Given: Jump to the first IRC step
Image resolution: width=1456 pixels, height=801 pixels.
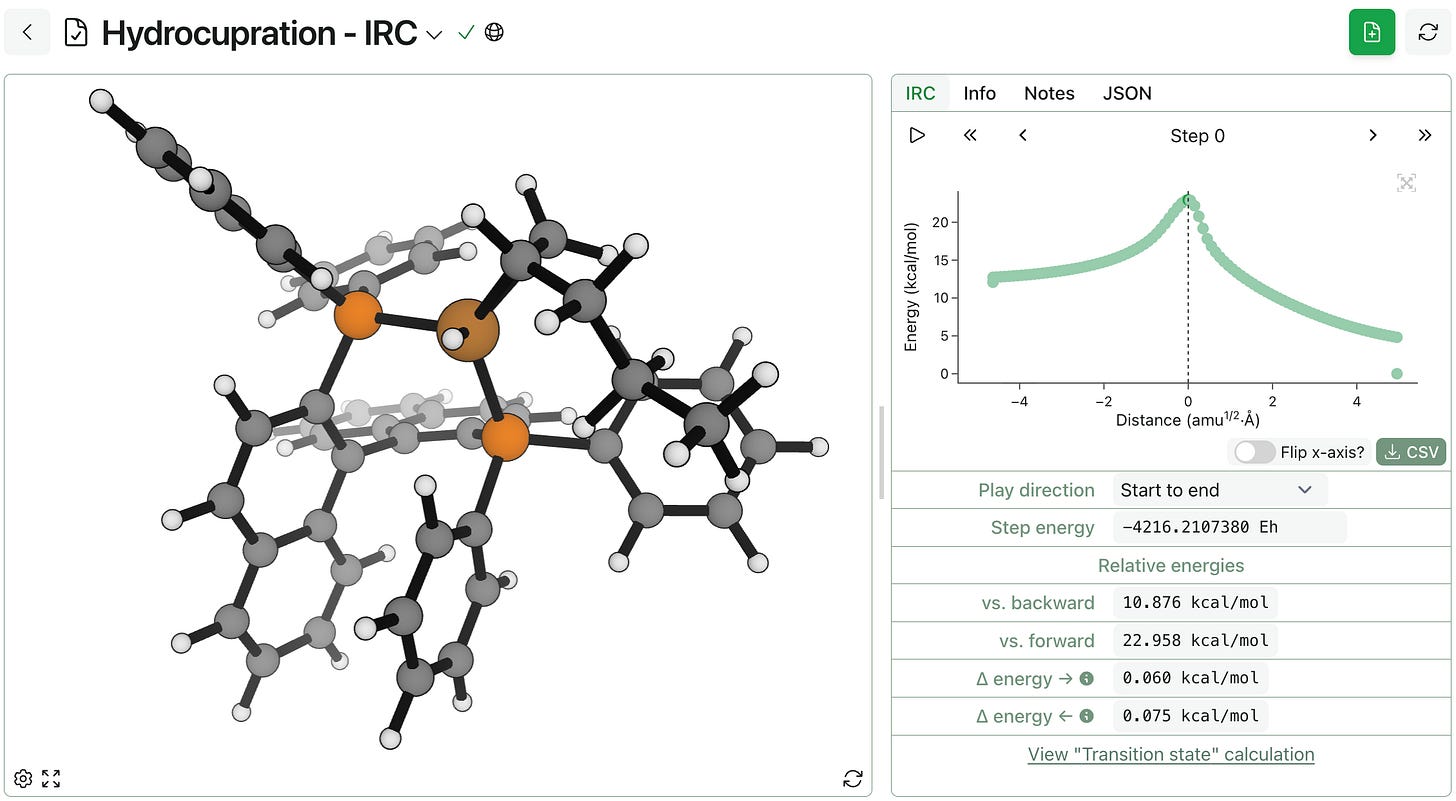Looking at the screenshot, I should point(969,135).
